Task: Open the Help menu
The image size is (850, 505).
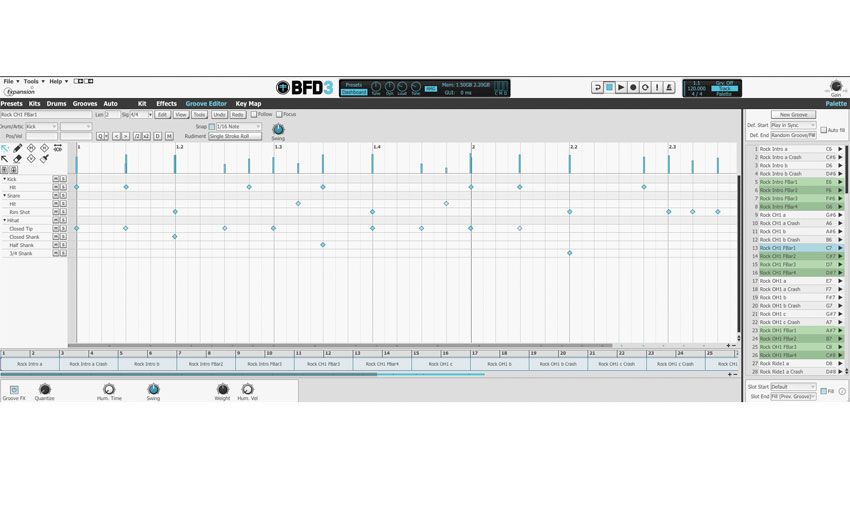Action: [59, 81]
